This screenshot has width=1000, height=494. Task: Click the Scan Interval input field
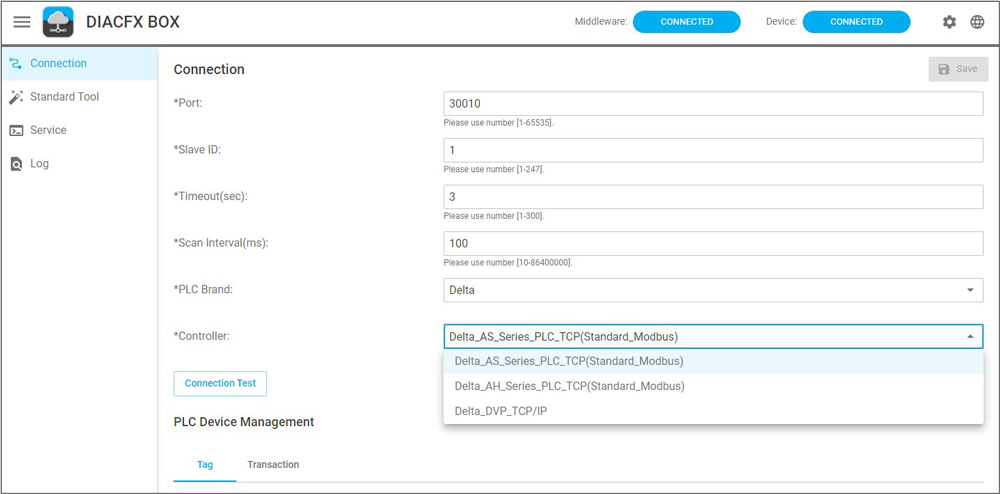click(x=712, y=243)
